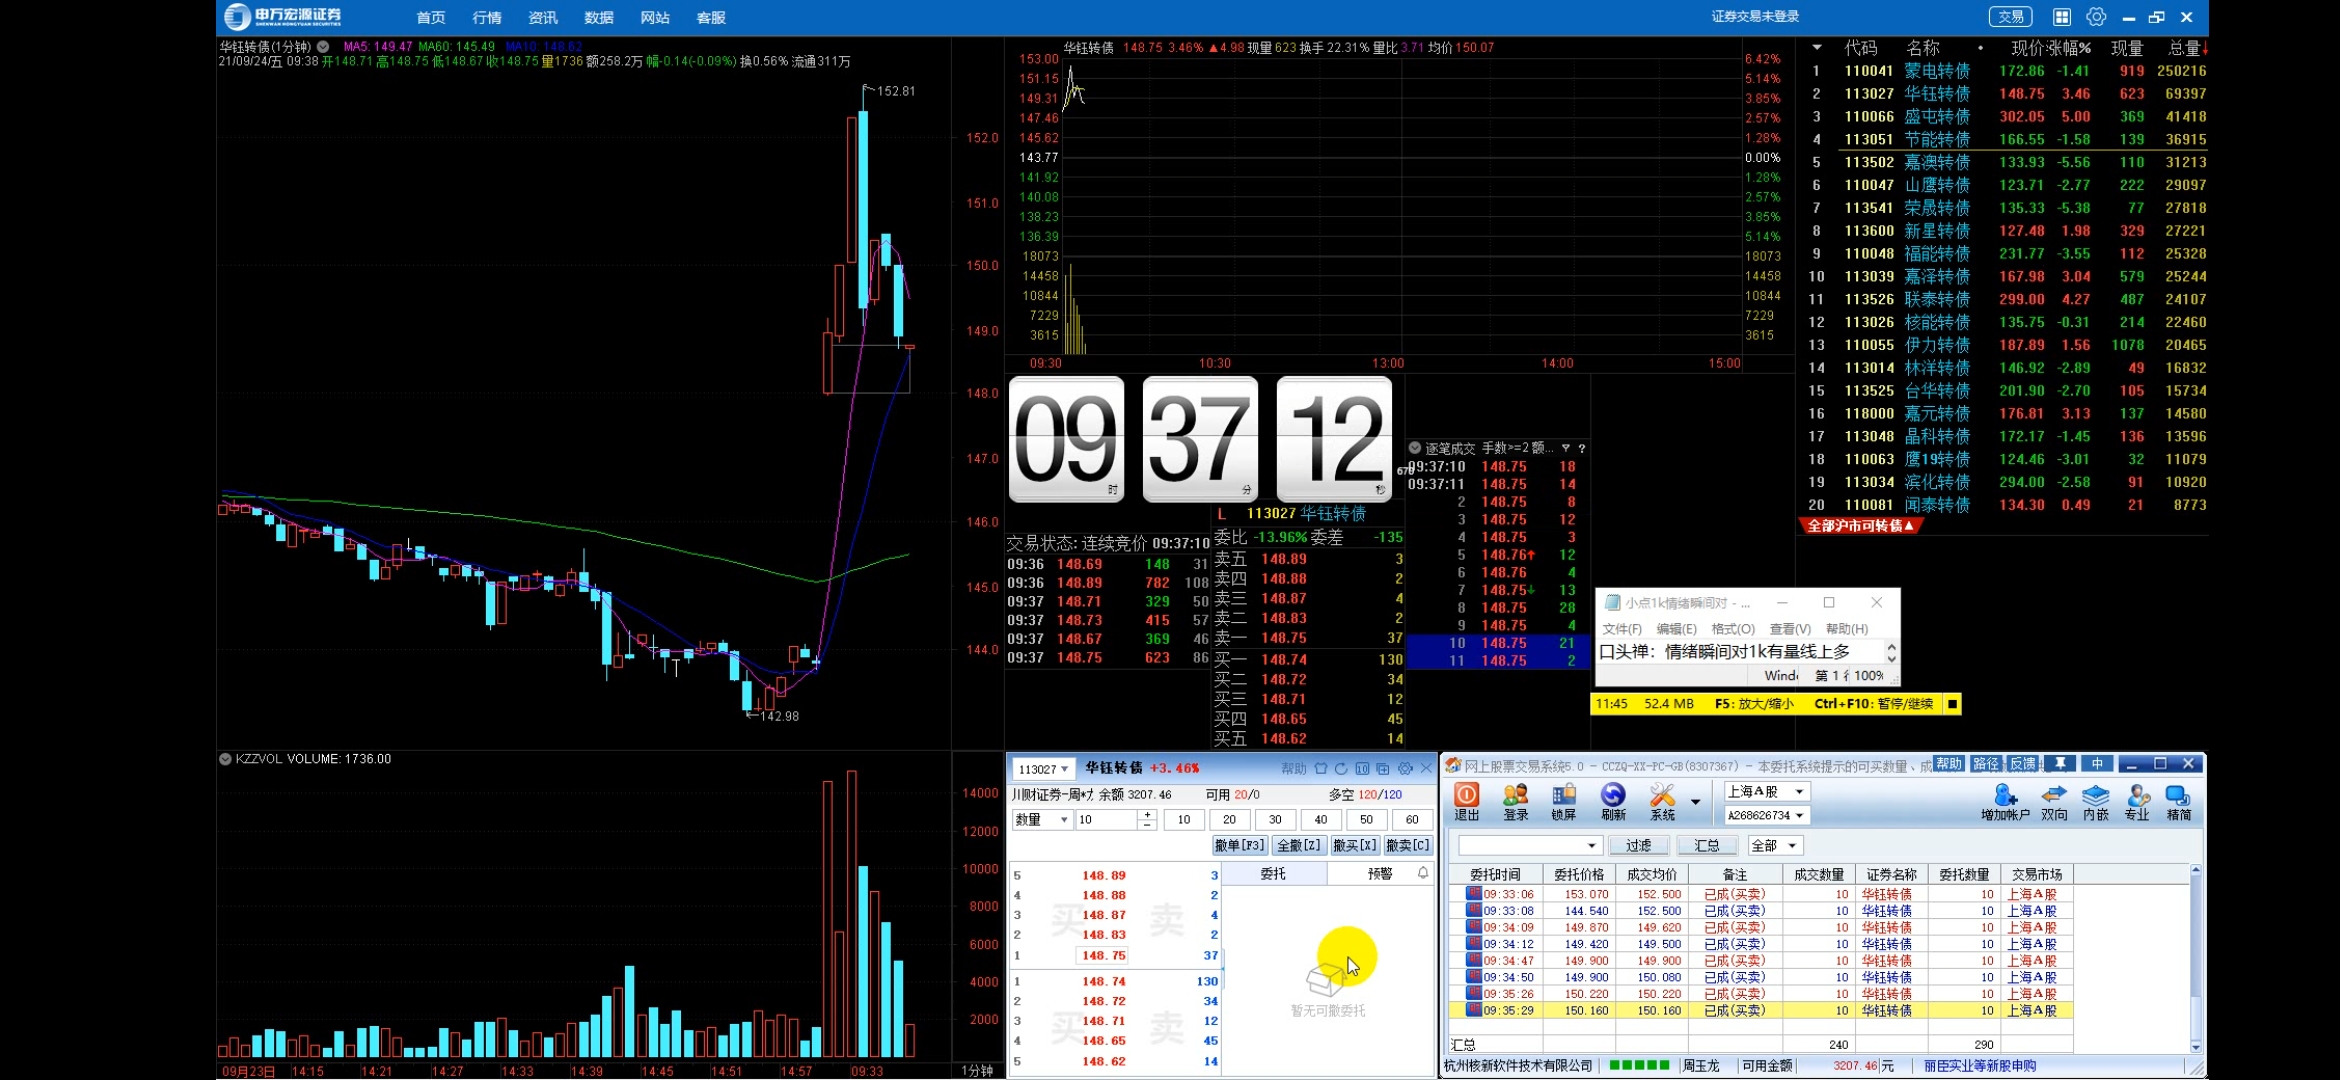
Task: Click the 增加帐户 add account icon
Action: (x=2005, y=801)
